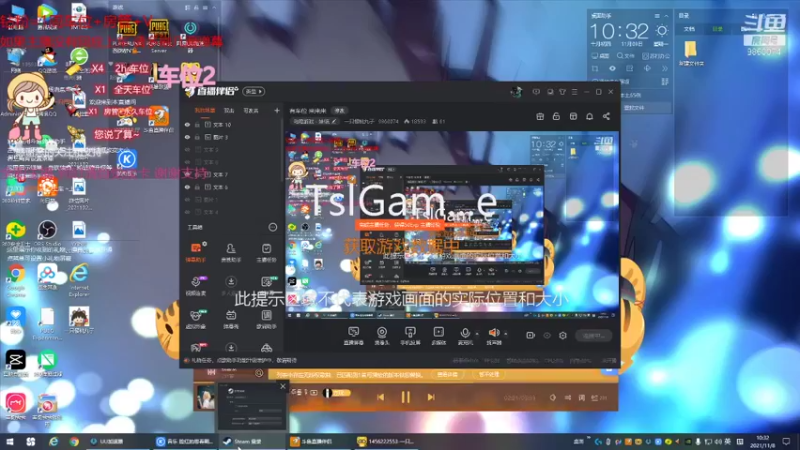Skip to the previous track in music player

tap(381, 397)
